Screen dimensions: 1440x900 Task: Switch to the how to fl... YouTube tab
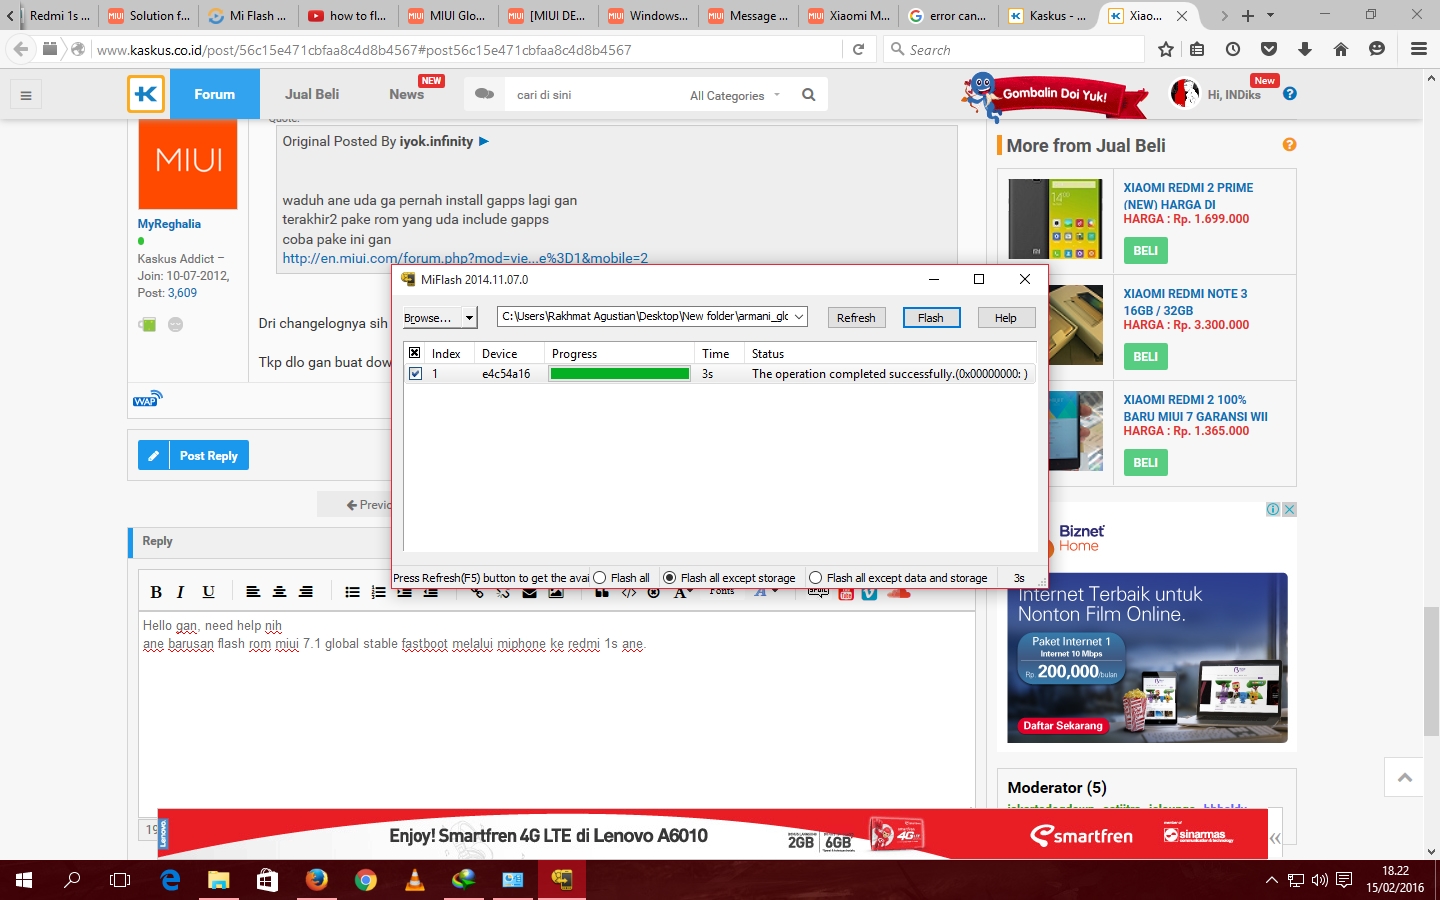348,16
